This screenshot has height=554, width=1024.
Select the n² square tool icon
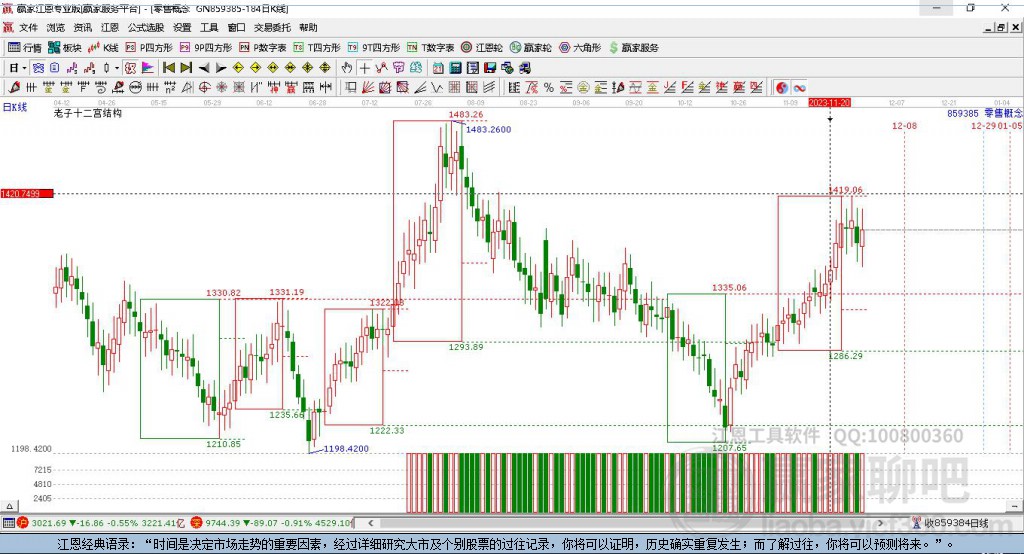pos(170,88)
